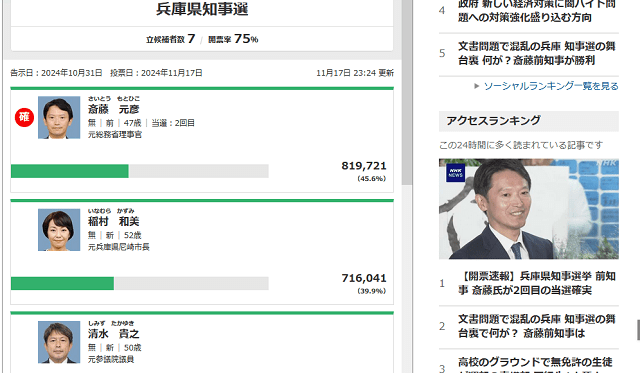This screenshot has height=373, width=640.
Task: Click 斎藤 元彦 green vote share bar
Action: pos(70,171)
